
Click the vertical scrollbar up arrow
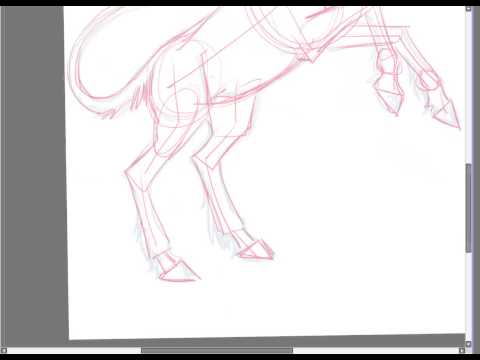point(468,9)
